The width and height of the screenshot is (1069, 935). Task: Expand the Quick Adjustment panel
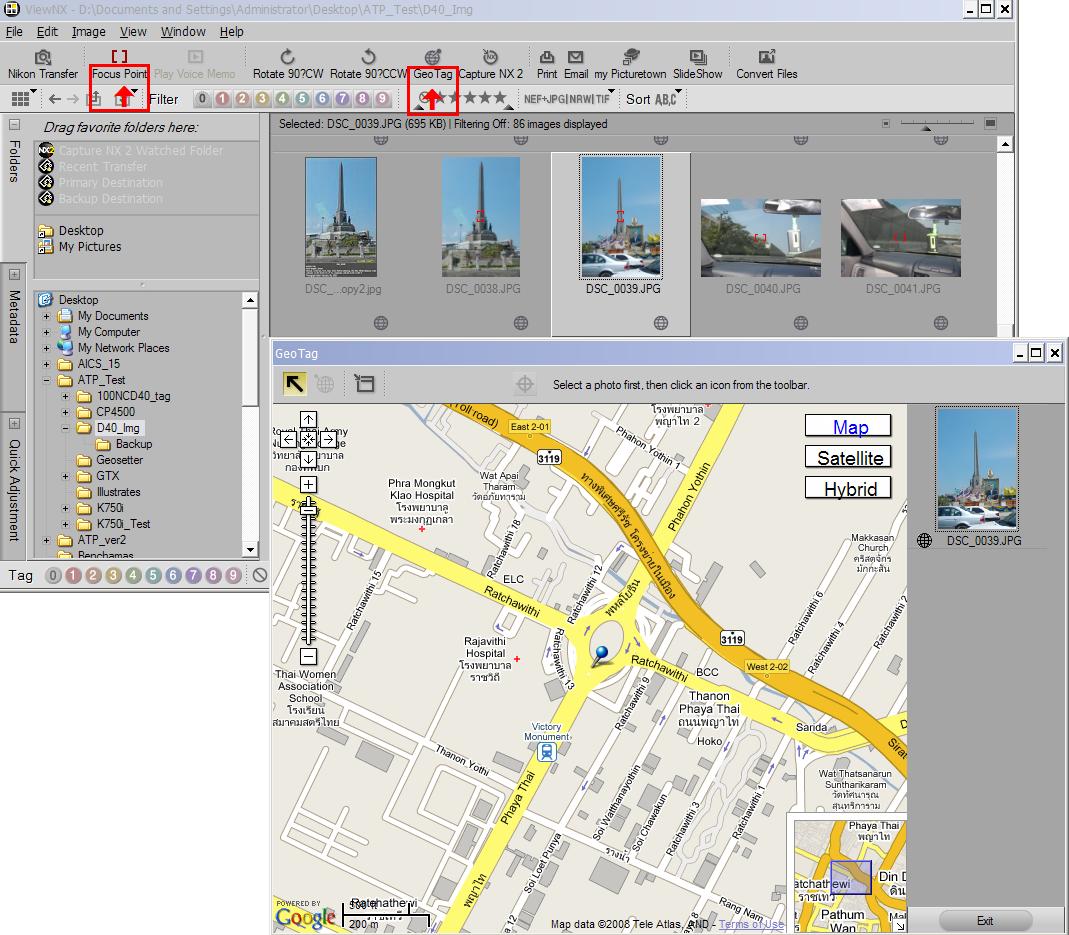click(x=14, y=424)
